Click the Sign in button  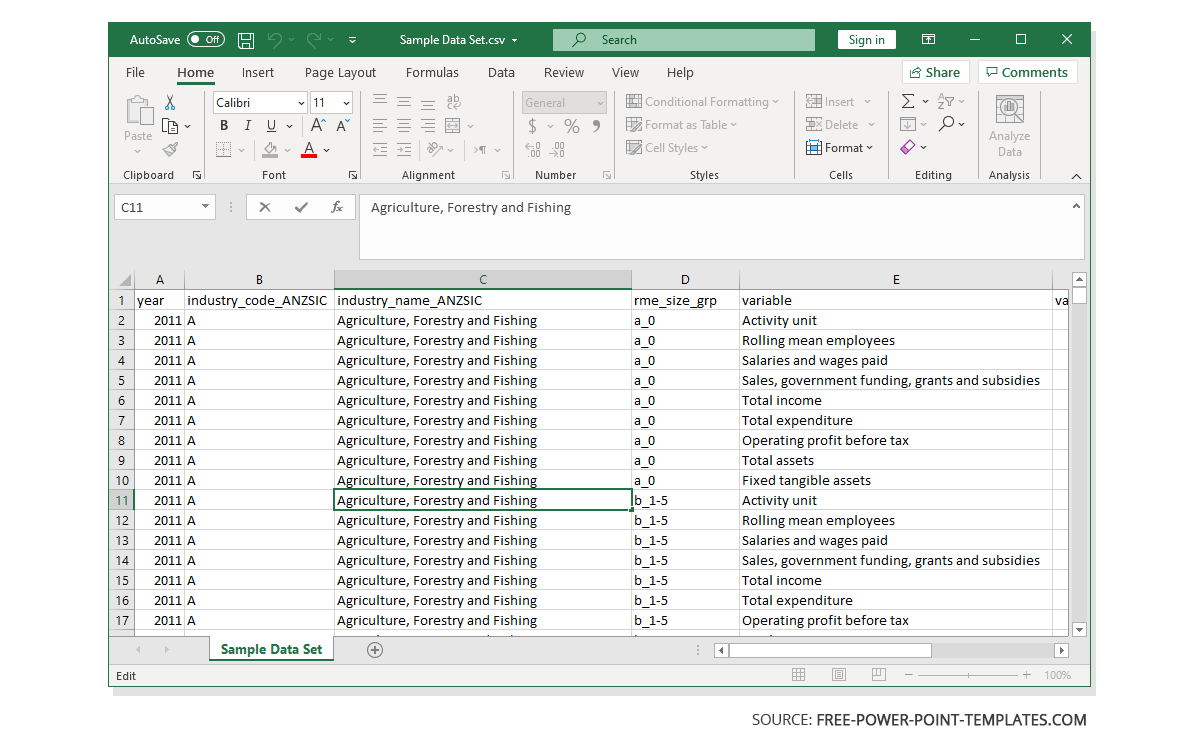[866, 39]
